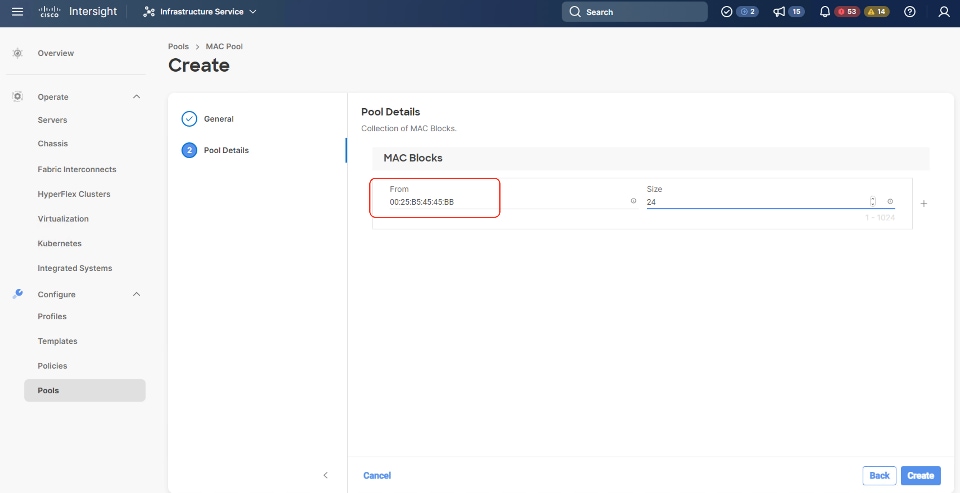Click the Configure wrench icon

(17, 294)
